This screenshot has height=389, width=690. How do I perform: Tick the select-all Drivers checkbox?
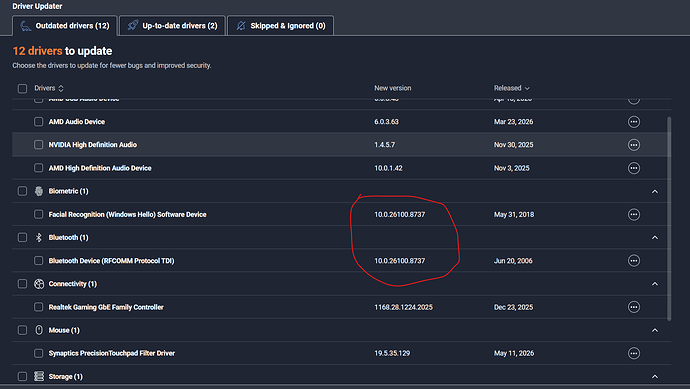[22, 88]
